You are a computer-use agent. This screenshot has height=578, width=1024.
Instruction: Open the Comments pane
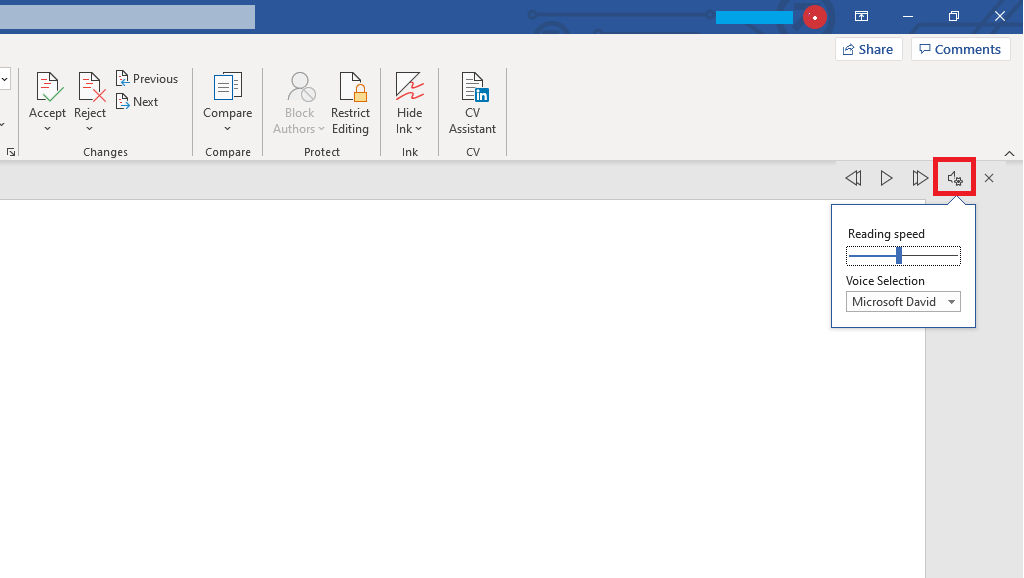(x=960, y=49)
